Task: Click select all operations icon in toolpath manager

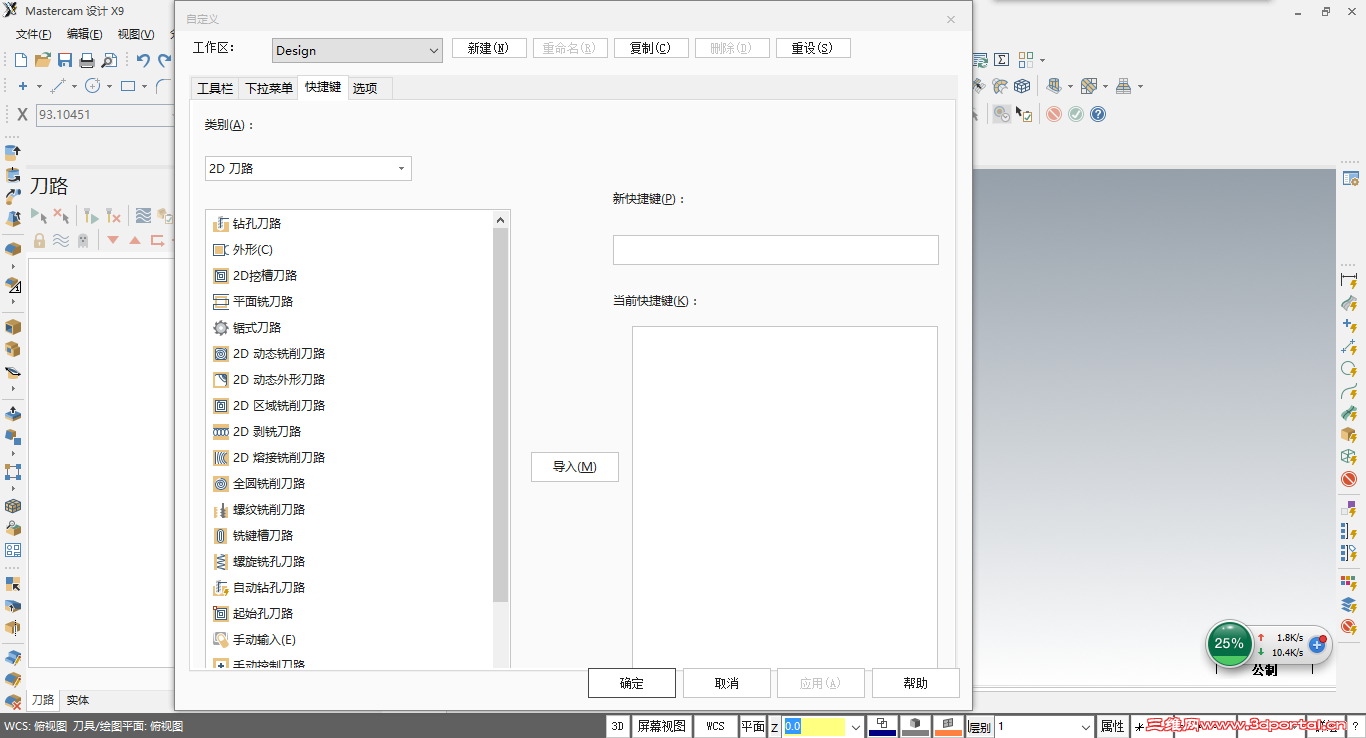Action: click(x=39, y=215)
